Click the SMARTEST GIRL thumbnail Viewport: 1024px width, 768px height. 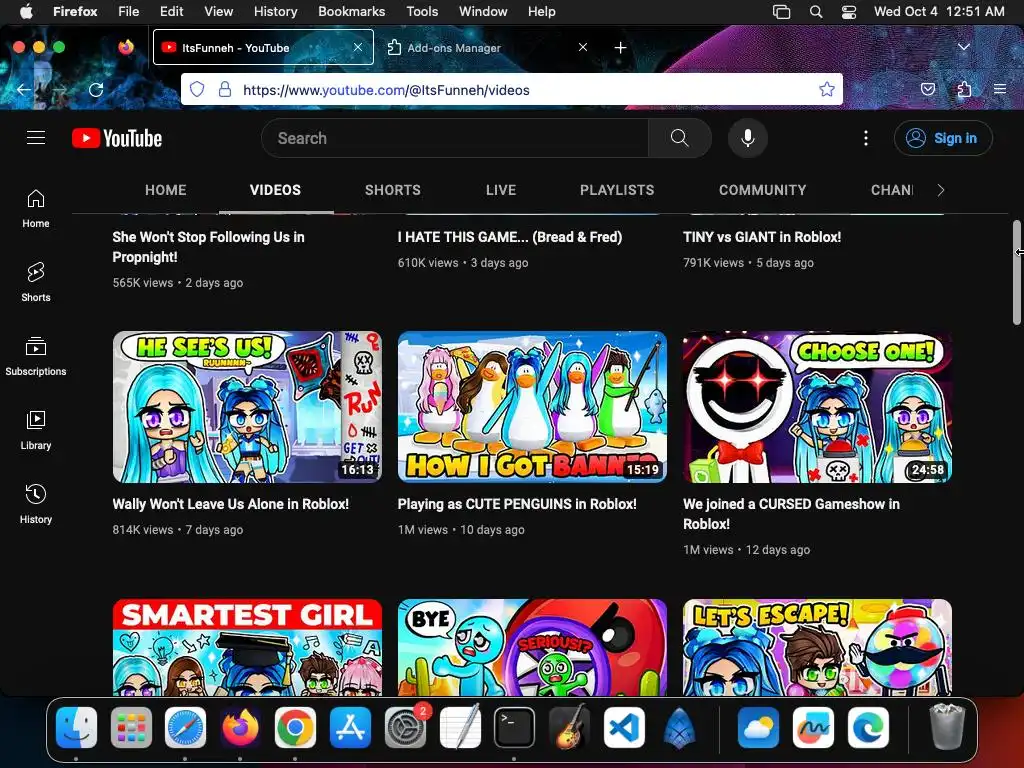[x=247, y=647]
